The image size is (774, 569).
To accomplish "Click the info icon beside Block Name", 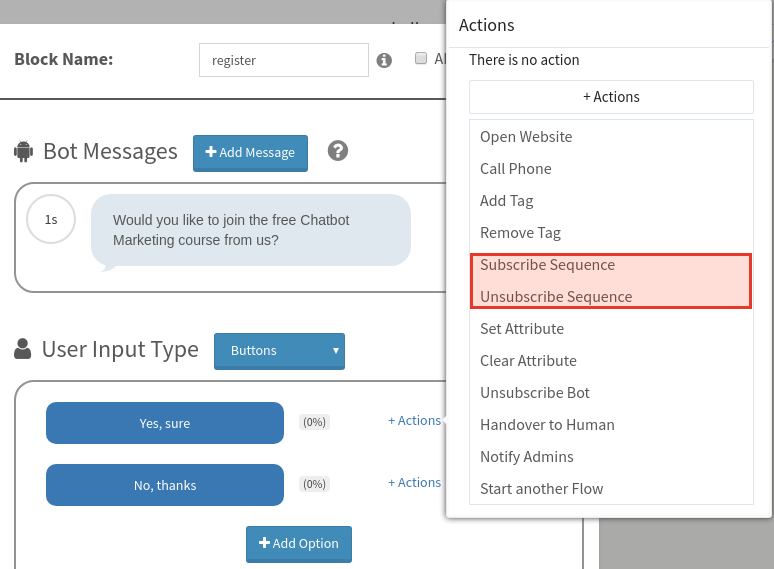I will coord(384,60).
